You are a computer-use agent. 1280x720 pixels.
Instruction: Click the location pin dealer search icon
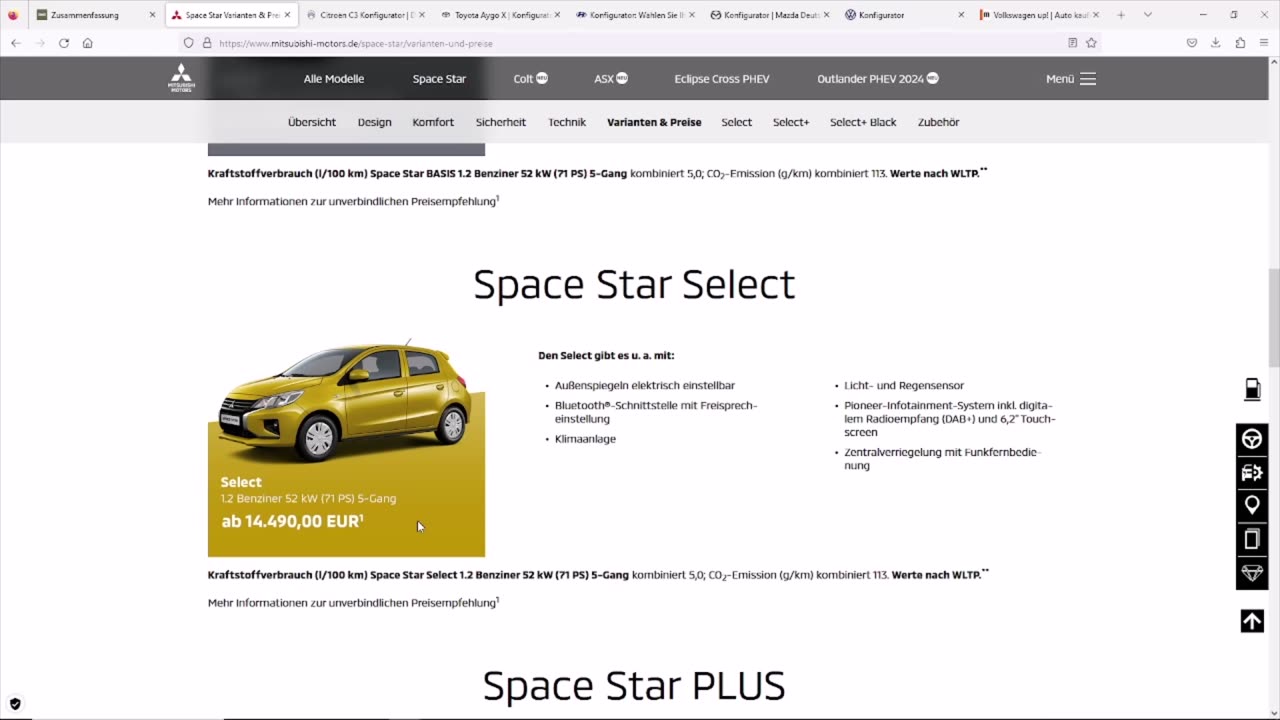1252,506
